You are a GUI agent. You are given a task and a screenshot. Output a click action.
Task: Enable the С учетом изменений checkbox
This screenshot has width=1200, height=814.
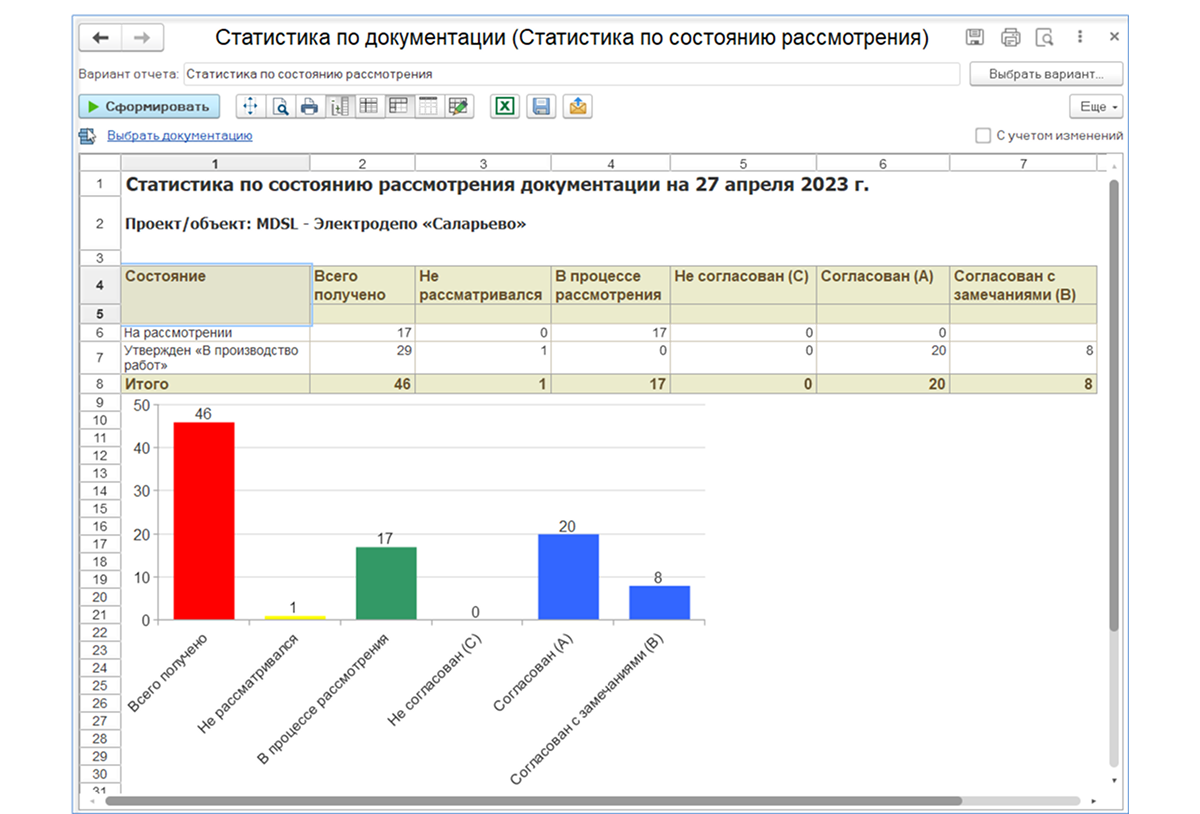point(983,135)
